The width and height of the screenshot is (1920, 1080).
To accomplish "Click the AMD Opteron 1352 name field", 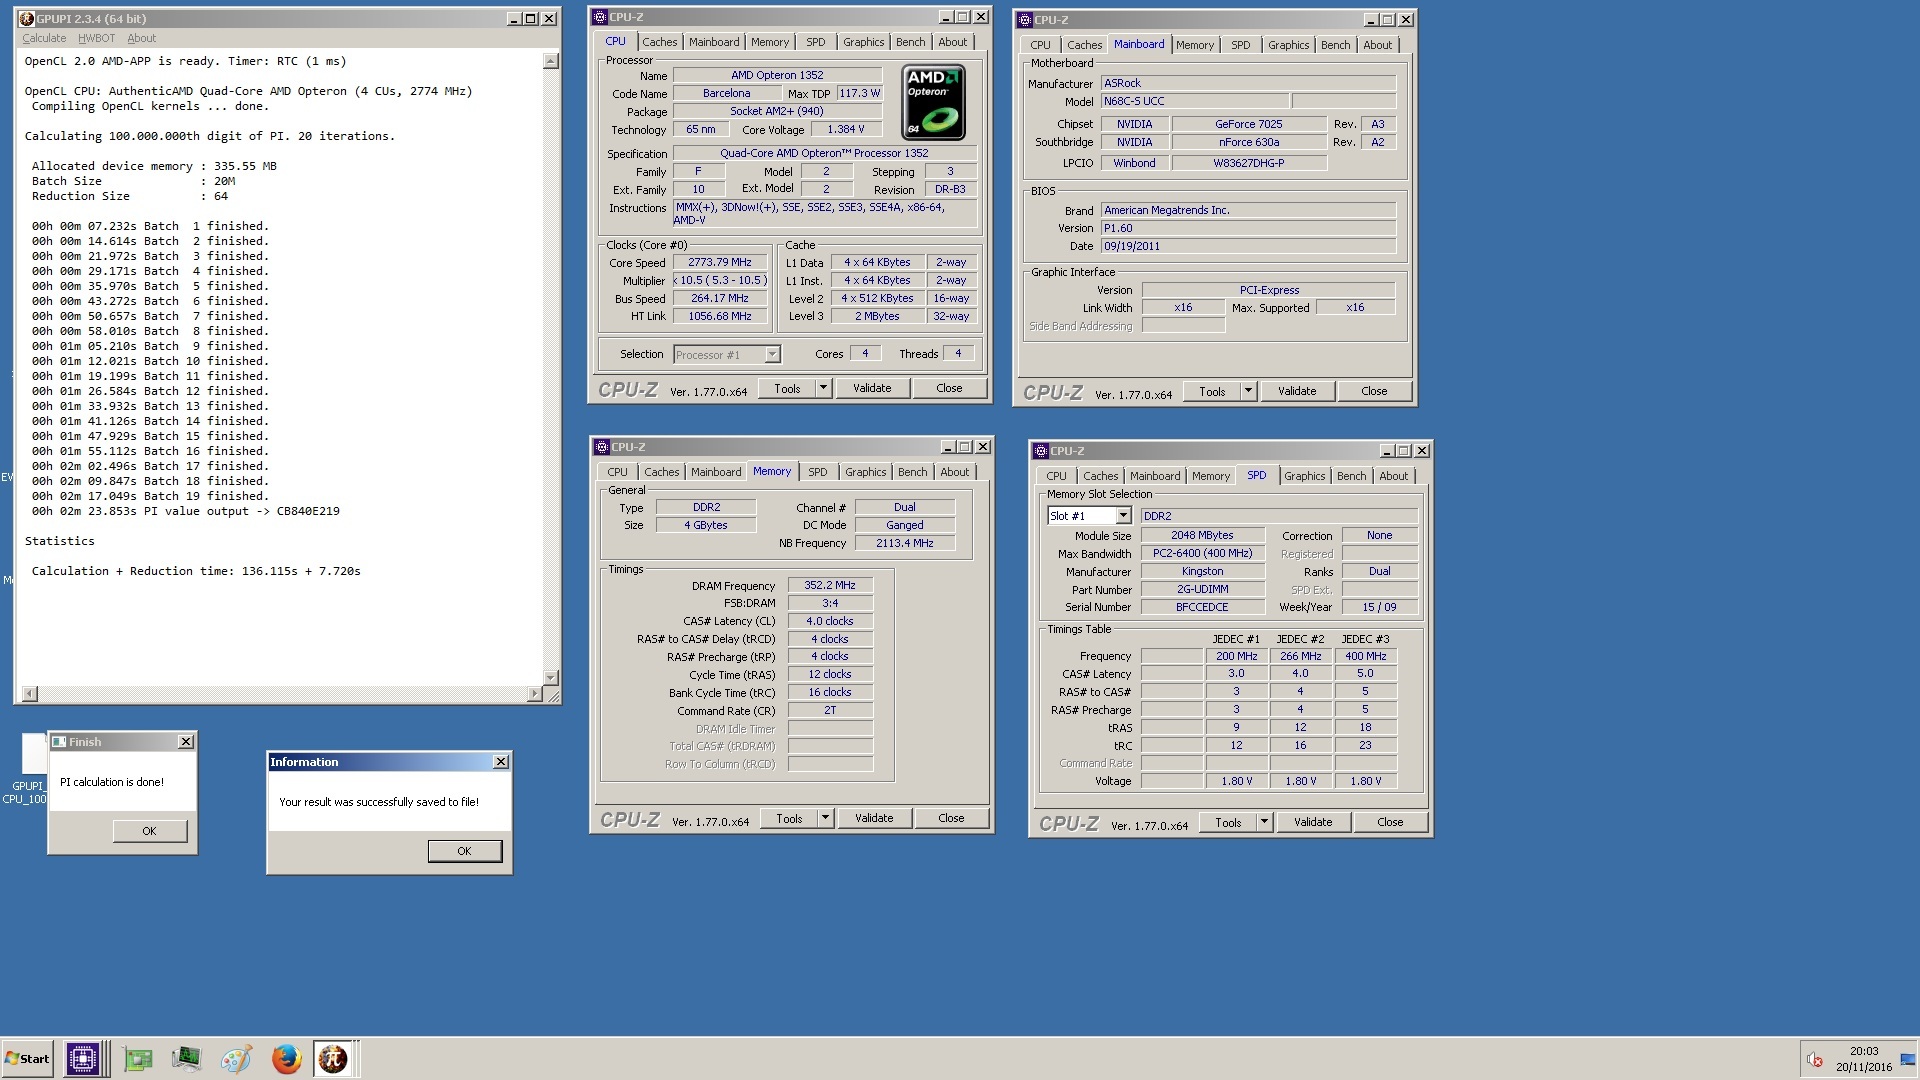I will (777, 75).
